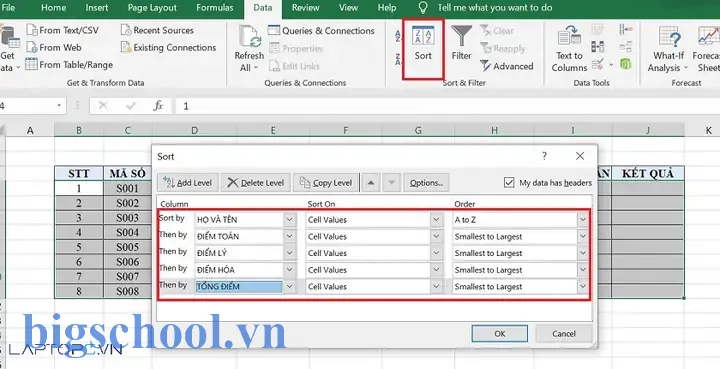Open the Home tab
The height and width of the screenshot is (369, 720).
(53, 8)
